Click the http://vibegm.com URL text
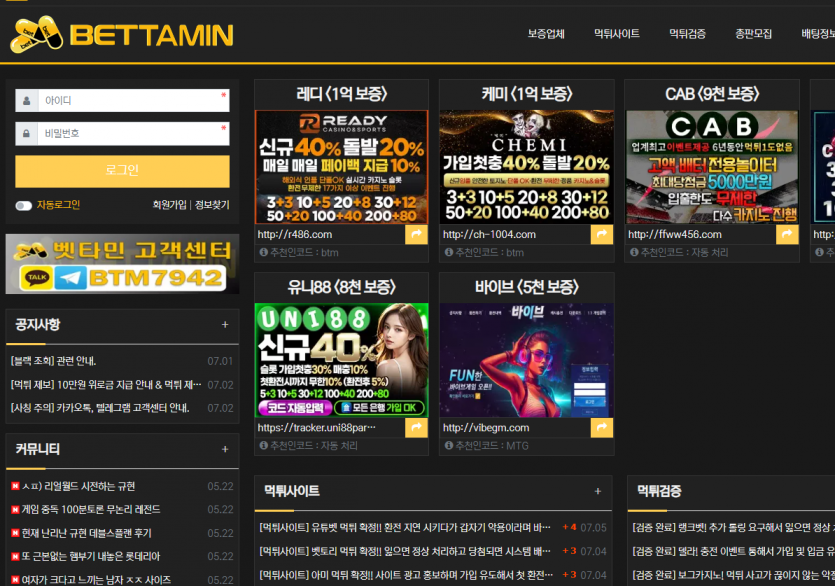 coord(486,428)
